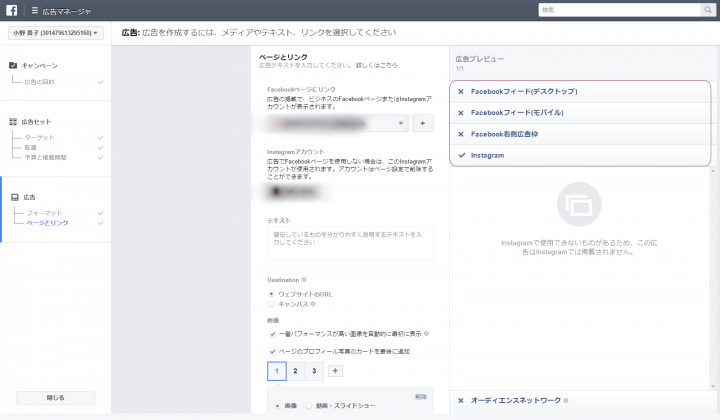Select carousel card 1 tab

tap(277, 371)
